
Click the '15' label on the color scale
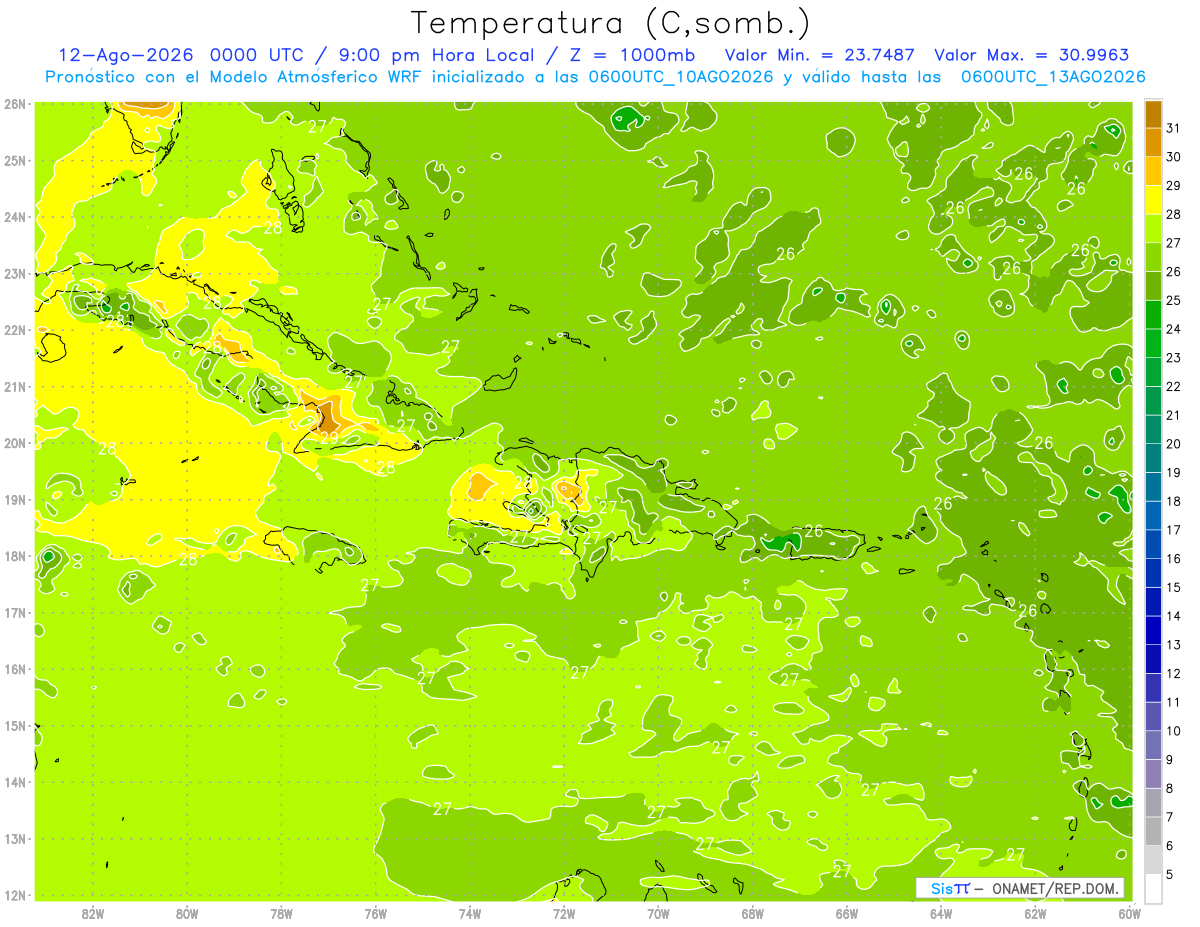[x=1173, y=588]
